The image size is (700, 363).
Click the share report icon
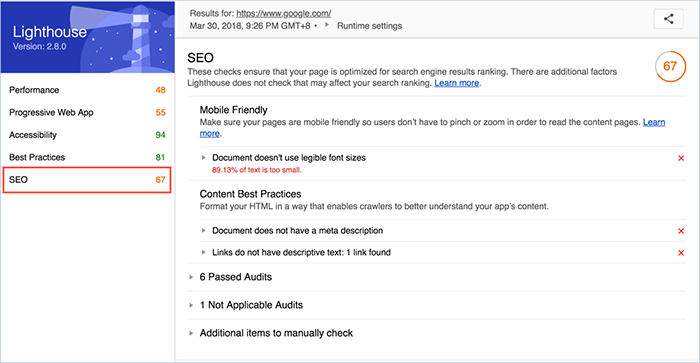point(668,19)
